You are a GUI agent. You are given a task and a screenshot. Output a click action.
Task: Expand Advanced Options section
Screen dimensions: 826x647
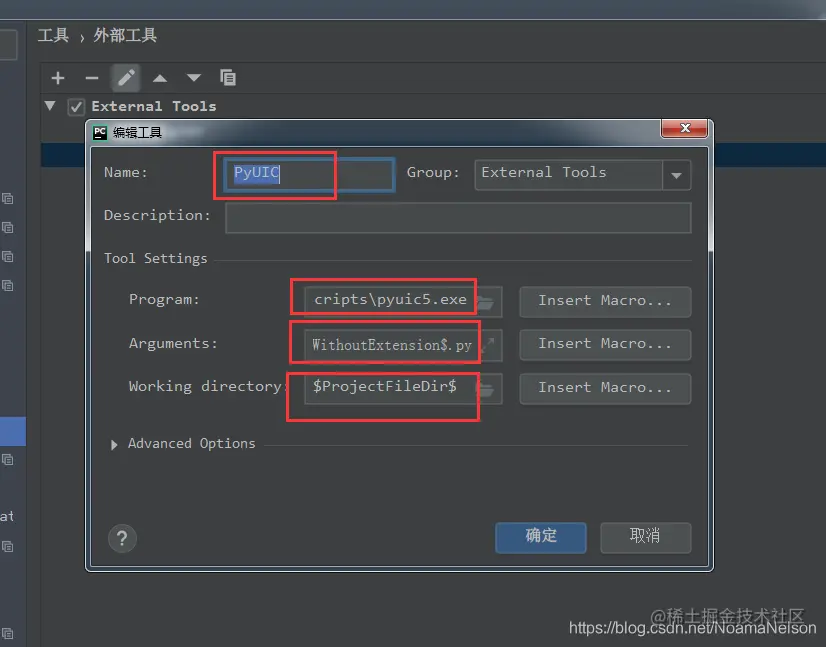(114, 445)
